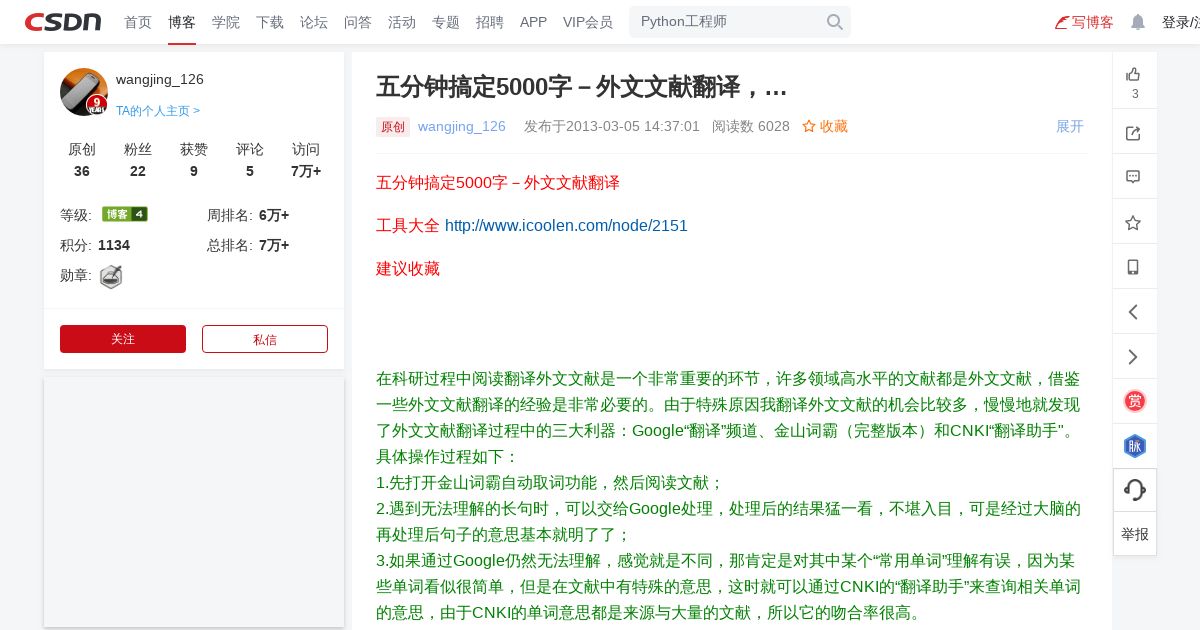Click the 访问 count 7万+
This screenshot has height=630, width=1200.
tap(306, 171)
